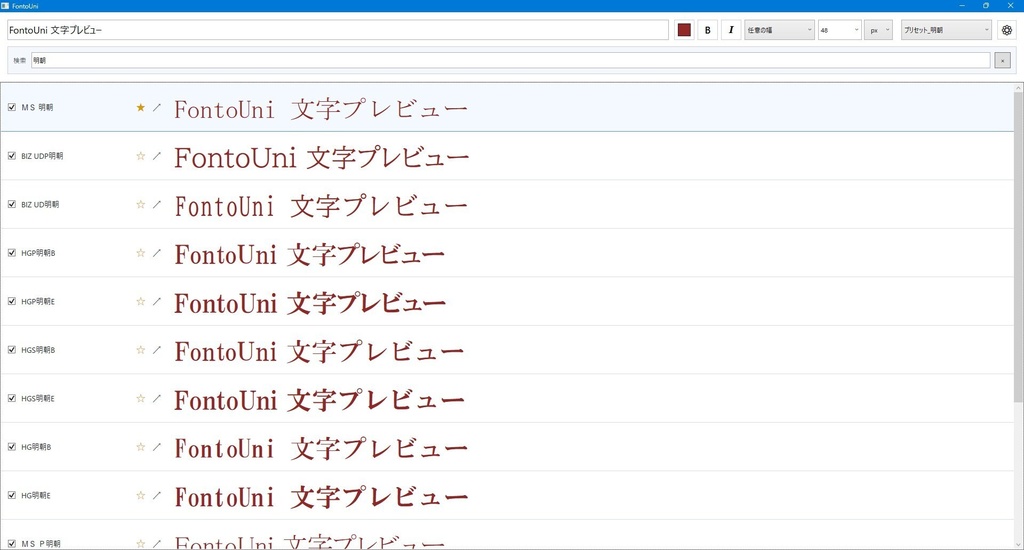Toggle italic preview with the I button
Screen dimensions: 1024x550
tap(731, 30)
